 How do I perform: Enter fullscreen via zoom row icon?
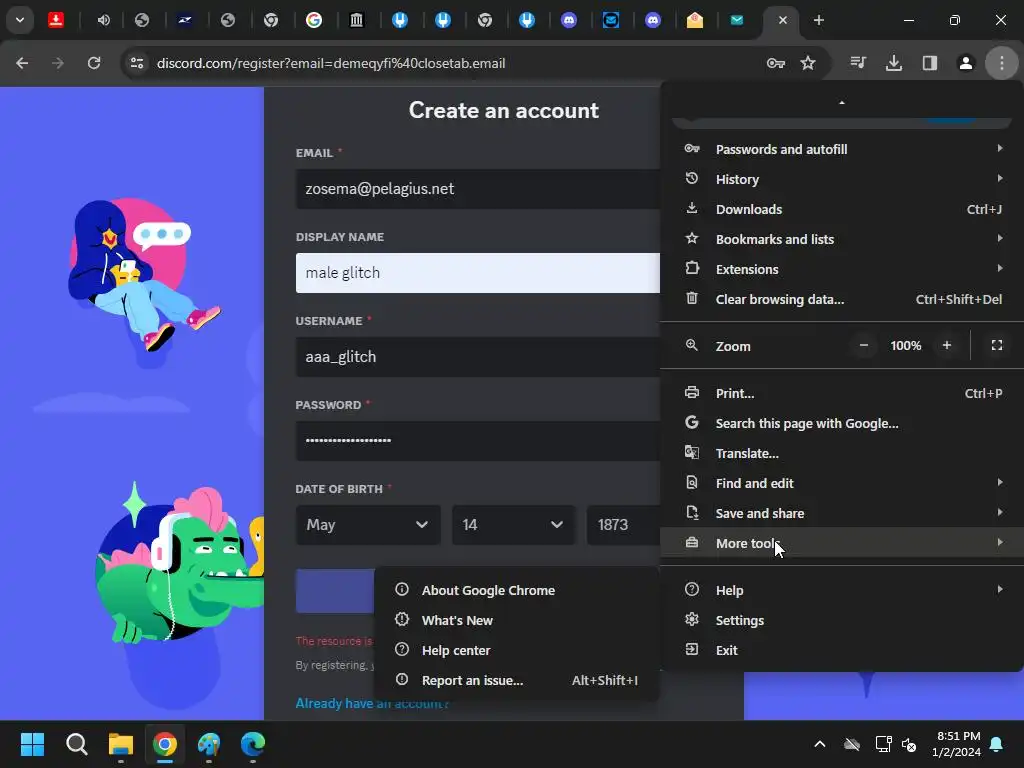[x=997, y=345]
